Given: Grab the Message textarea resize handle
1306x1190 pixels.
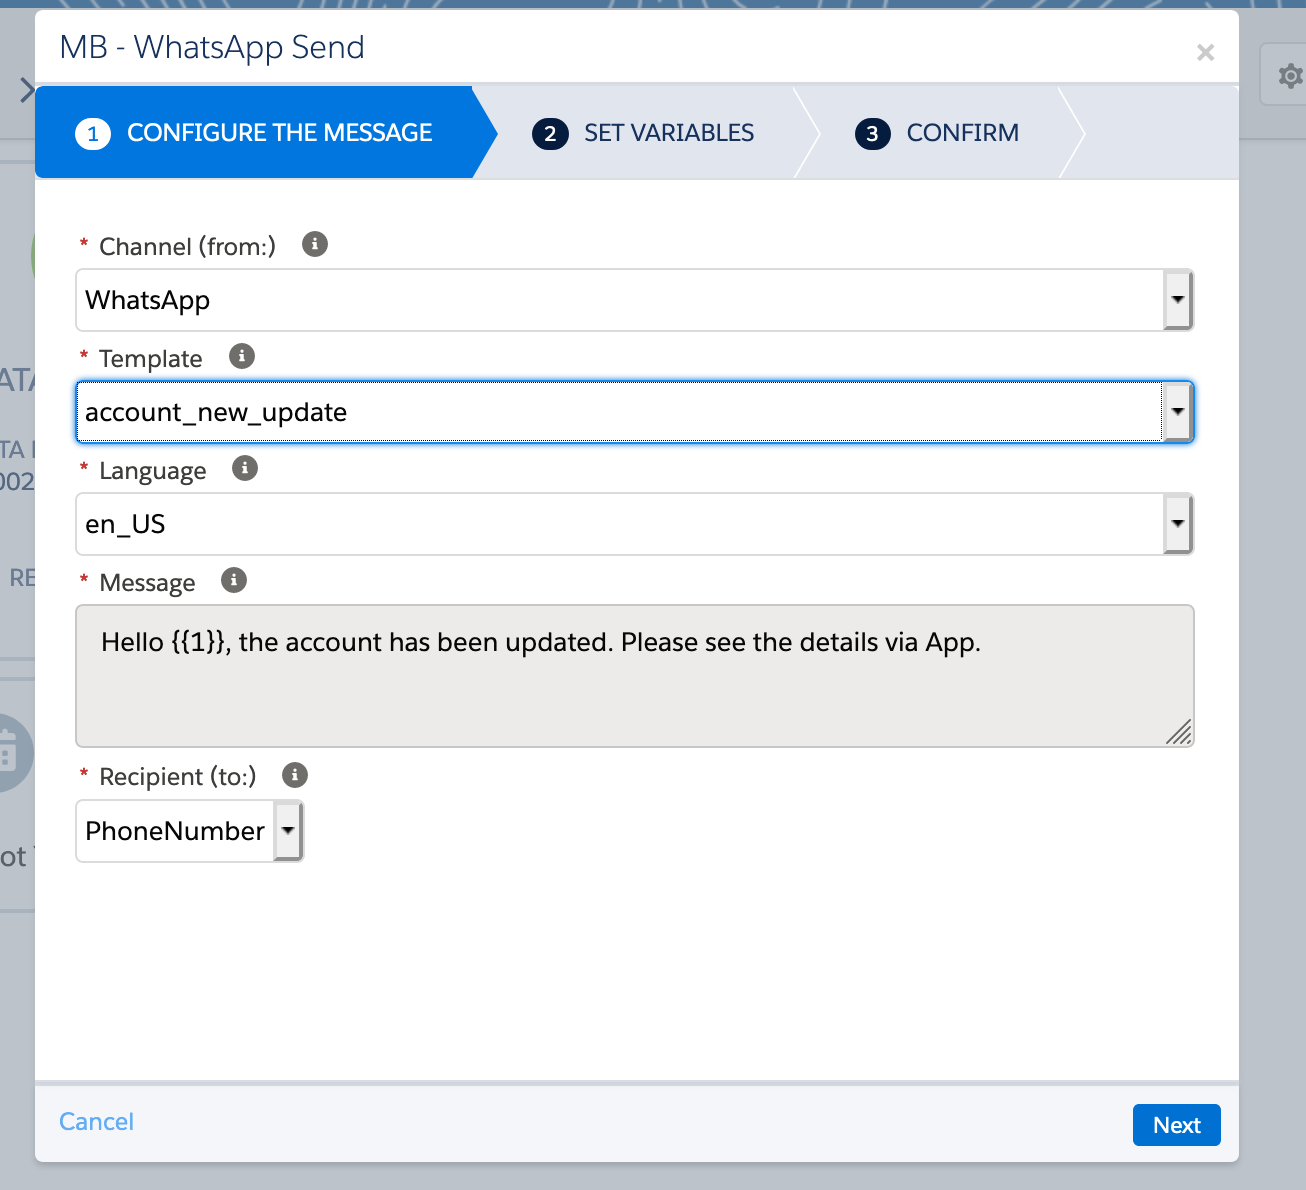Looking at the screenshot, I should point(1180,733).
